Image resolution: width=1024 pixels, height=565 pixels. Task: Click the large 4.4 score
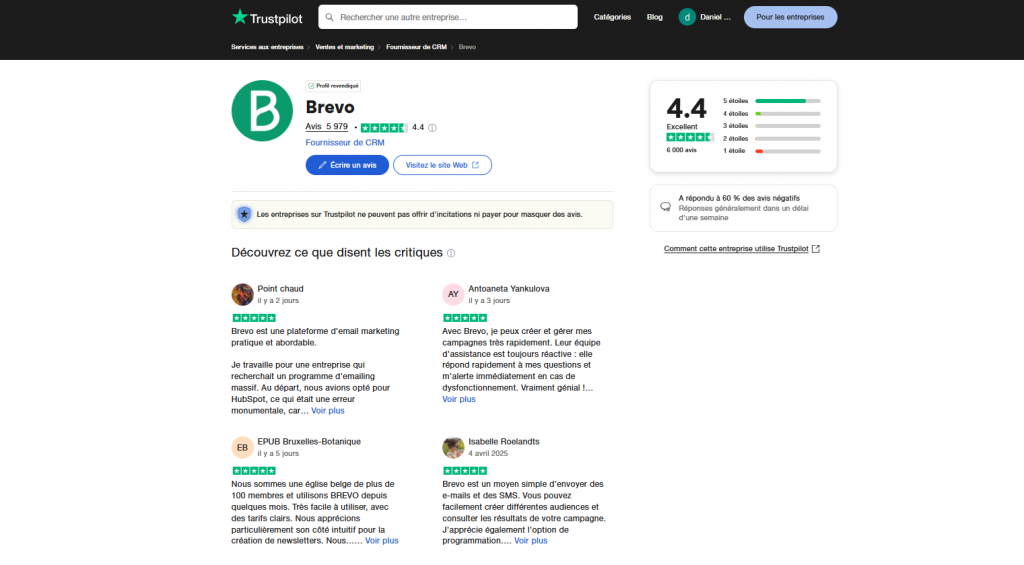point(686,108)
